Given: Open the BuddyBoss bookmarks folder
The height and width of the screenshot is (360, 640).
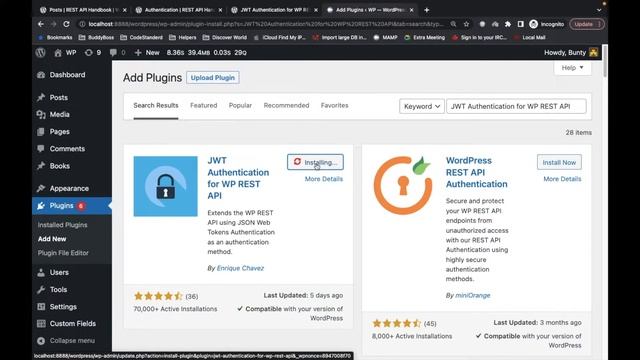Looking at the screenshot, I should (96, 37).
